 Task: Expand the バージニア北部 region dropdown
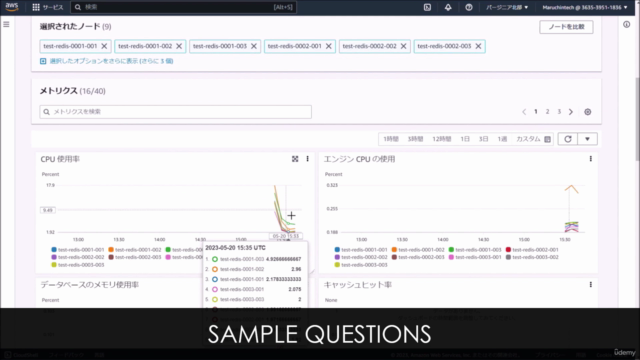click(507, 7)
